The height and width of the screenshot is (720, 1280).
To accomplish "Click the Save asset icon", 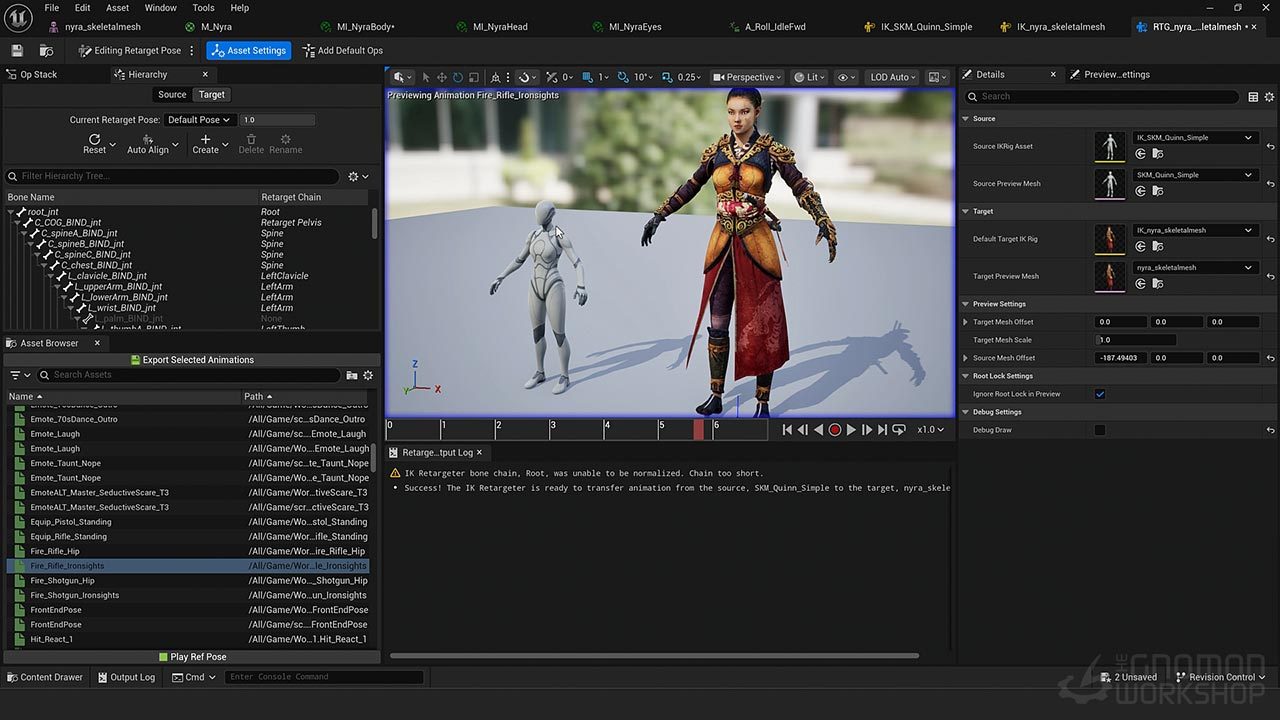I will [x=17, y=50].
